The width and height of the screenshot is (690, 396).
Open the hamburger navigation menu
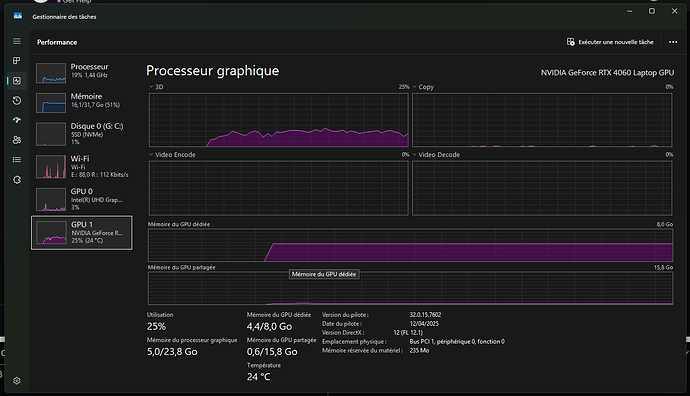click(17, 41)
